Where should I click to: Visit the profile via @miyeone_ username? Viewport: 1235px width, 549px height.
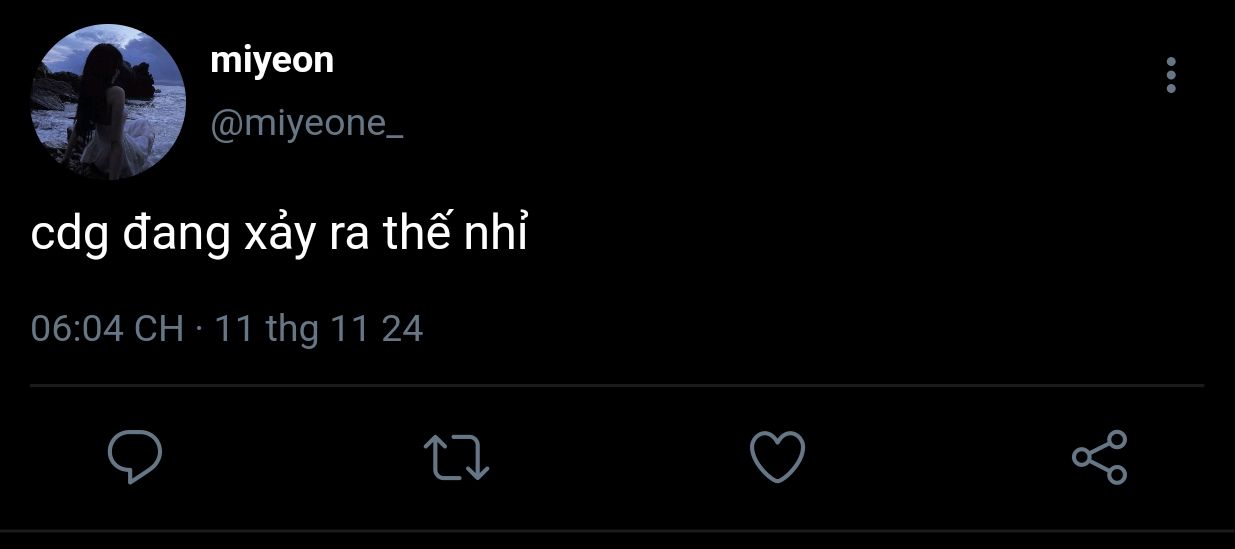click(x=306, y=124)
